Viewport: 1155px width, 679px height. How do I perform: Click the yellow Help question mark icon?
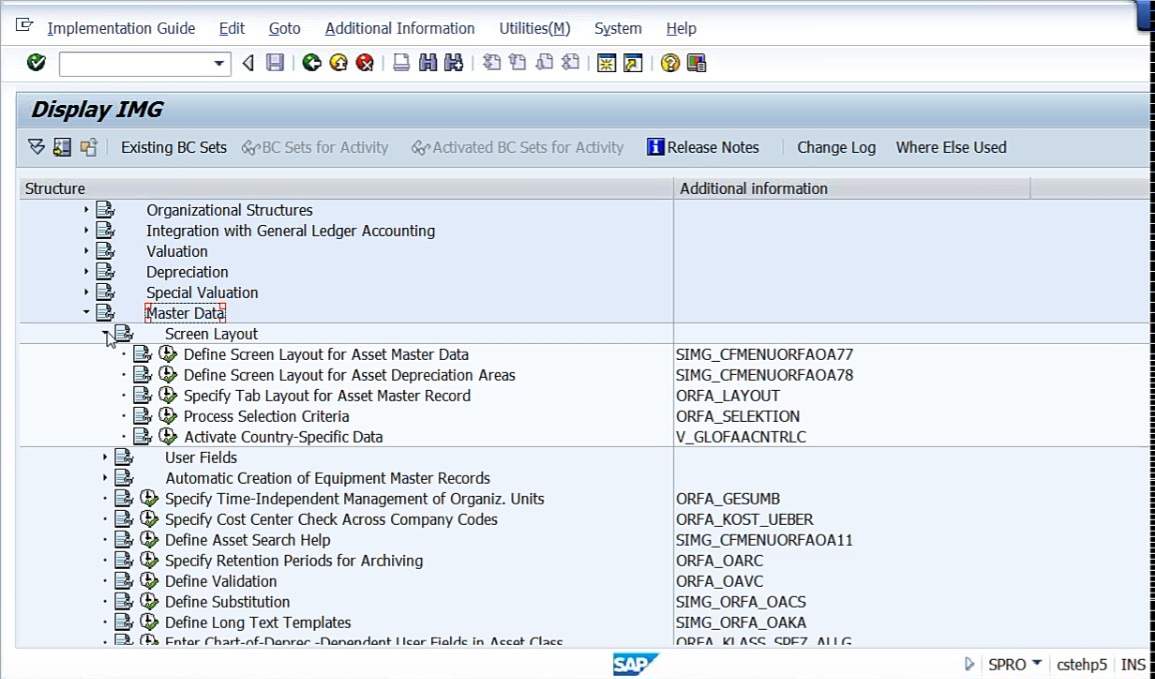point(670,63)
